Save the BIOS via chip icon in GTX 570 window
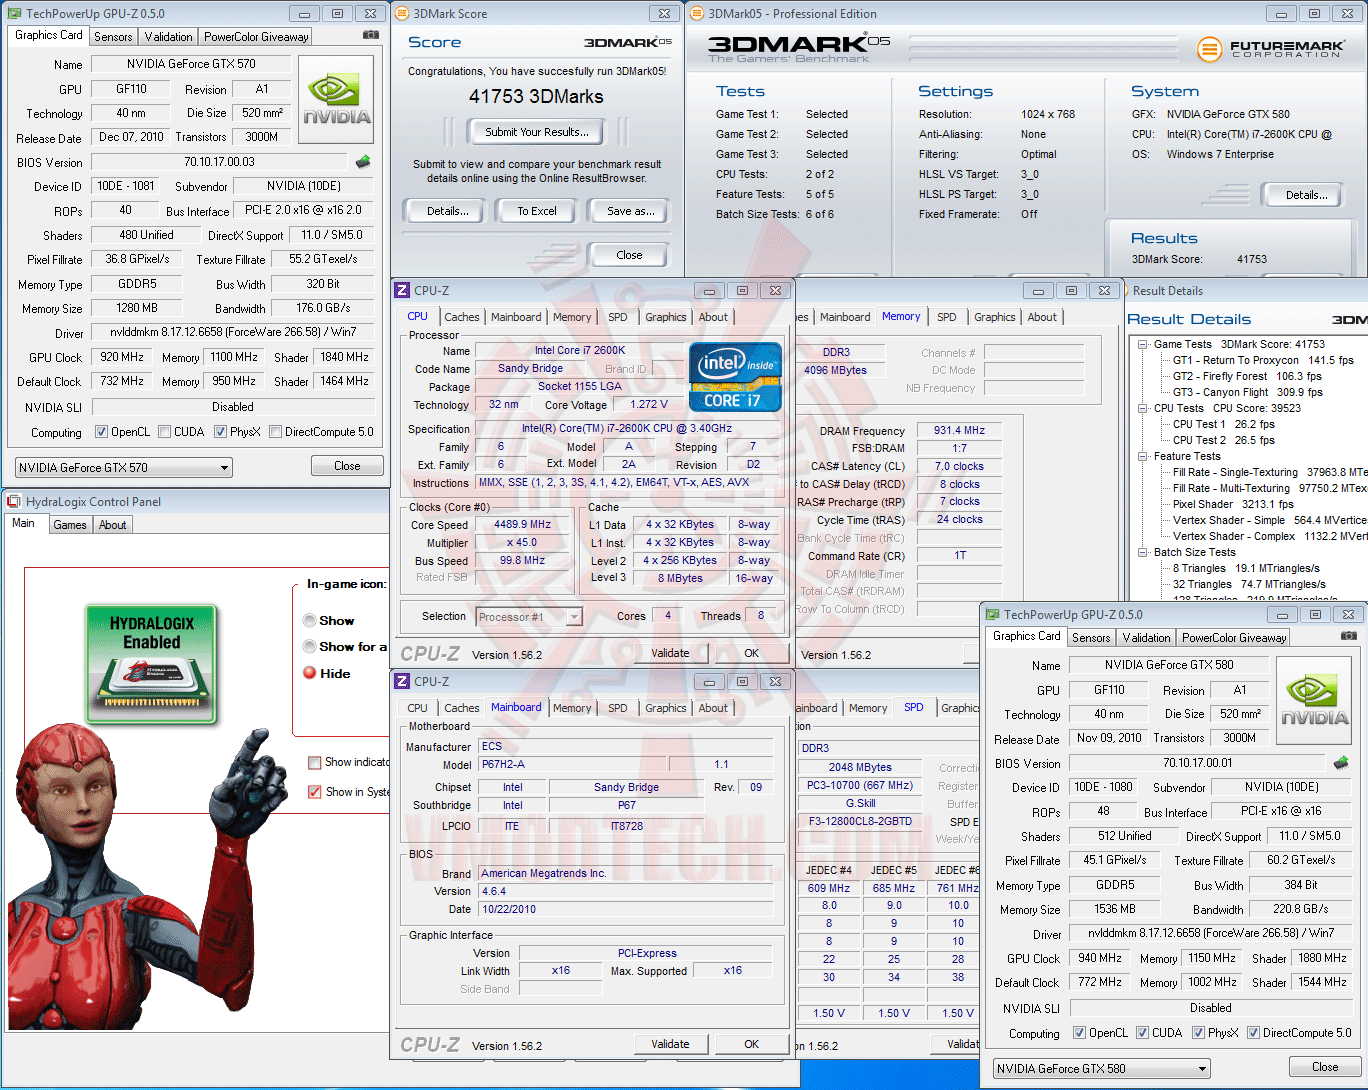The width and height of the screenshot is (1368, 1090). pos(363,161)
